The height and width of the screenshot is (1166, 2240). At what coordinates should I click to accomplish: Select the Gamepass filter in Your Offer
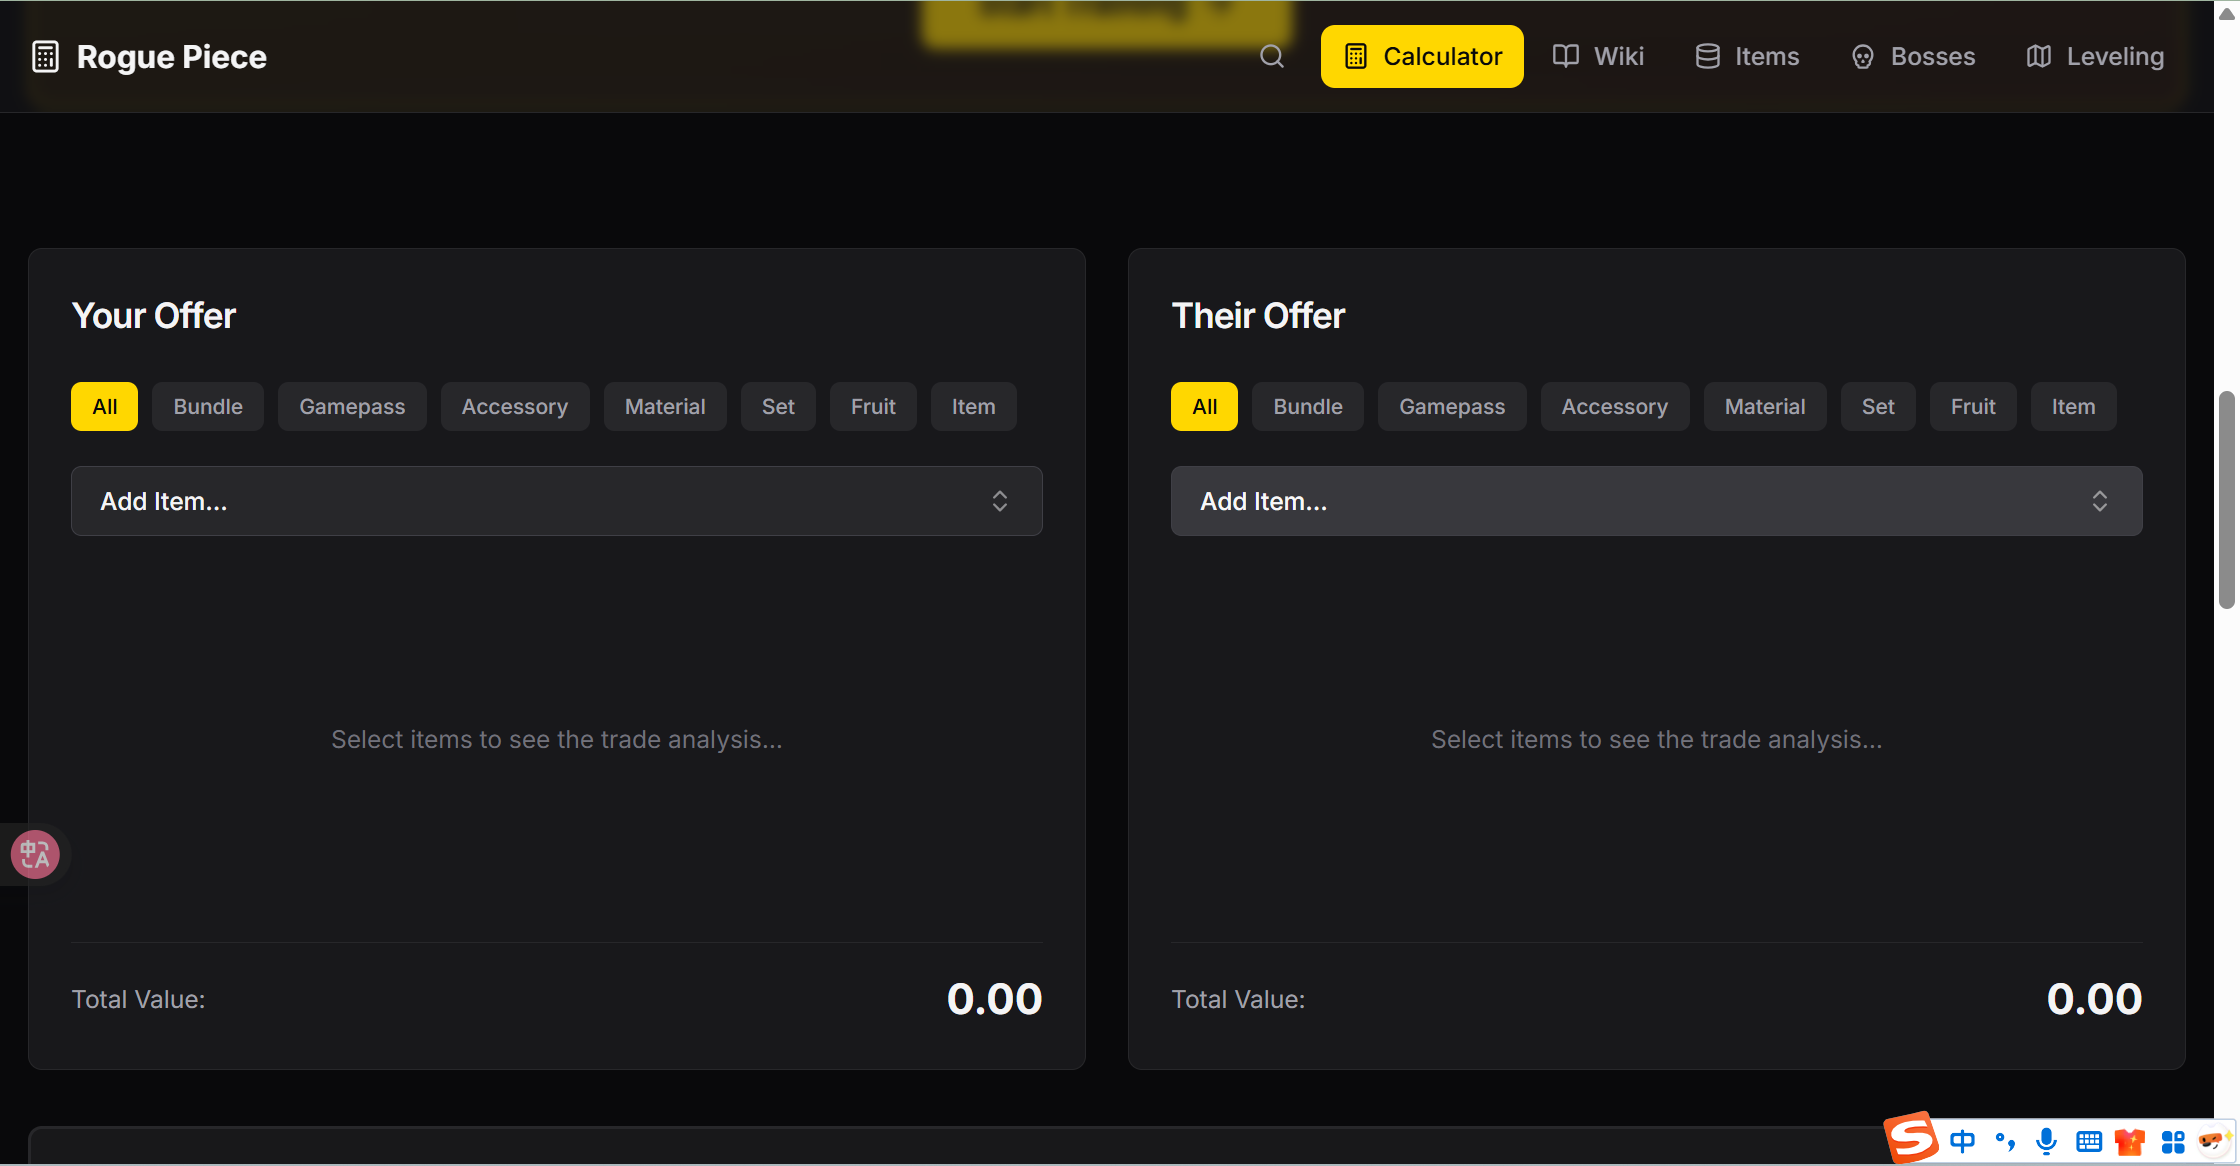click(352, 406)
